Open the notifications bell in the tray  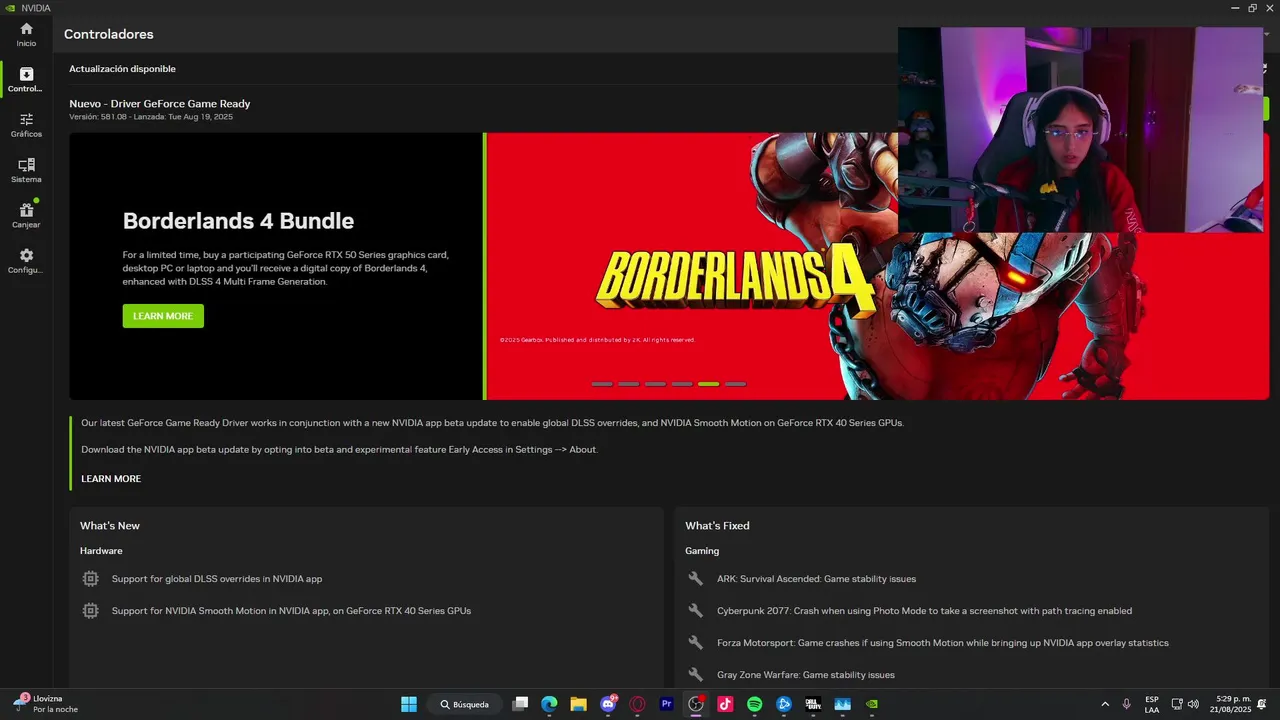[1263, 704]
